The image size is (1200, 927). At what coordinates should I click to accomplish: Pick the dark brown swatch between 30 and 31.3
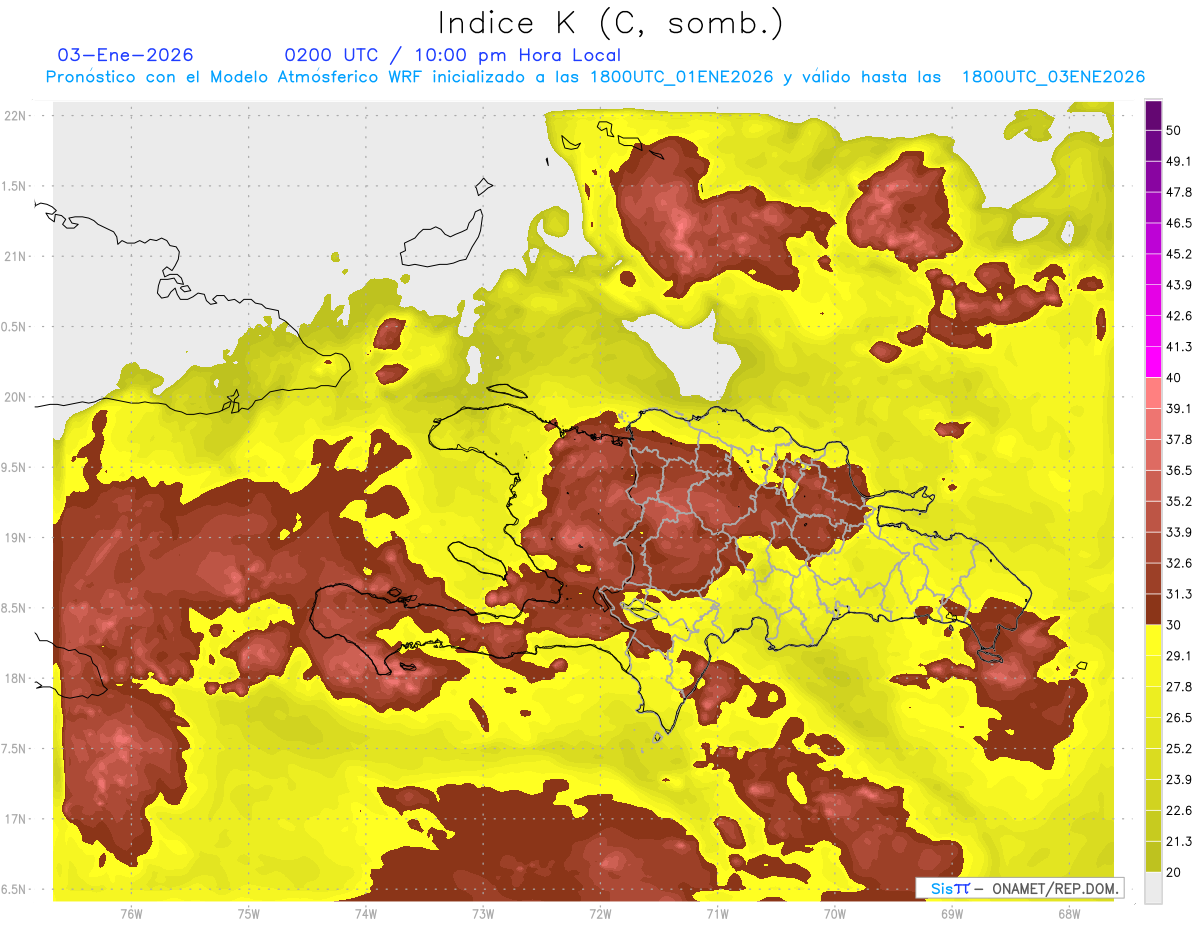[1153, 610]
